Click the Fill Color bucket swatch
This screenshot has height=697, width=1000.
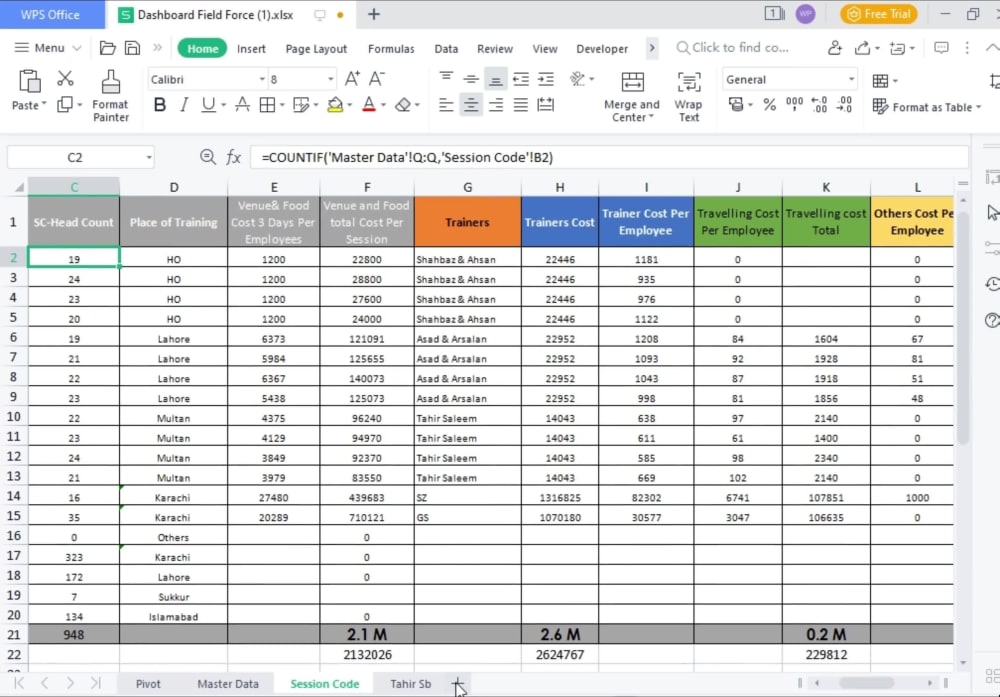(335, 105)
